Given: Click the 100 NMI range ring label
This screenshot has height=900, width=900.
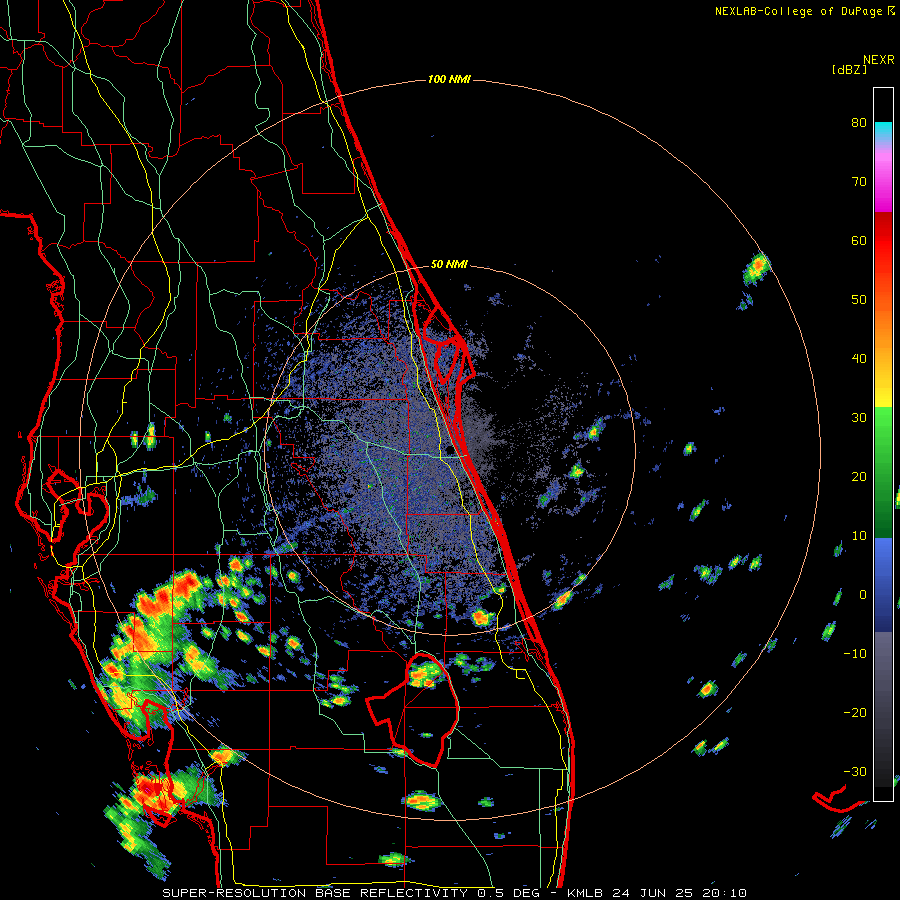Looking at the screenshot, I should click(x=449, y=79).
